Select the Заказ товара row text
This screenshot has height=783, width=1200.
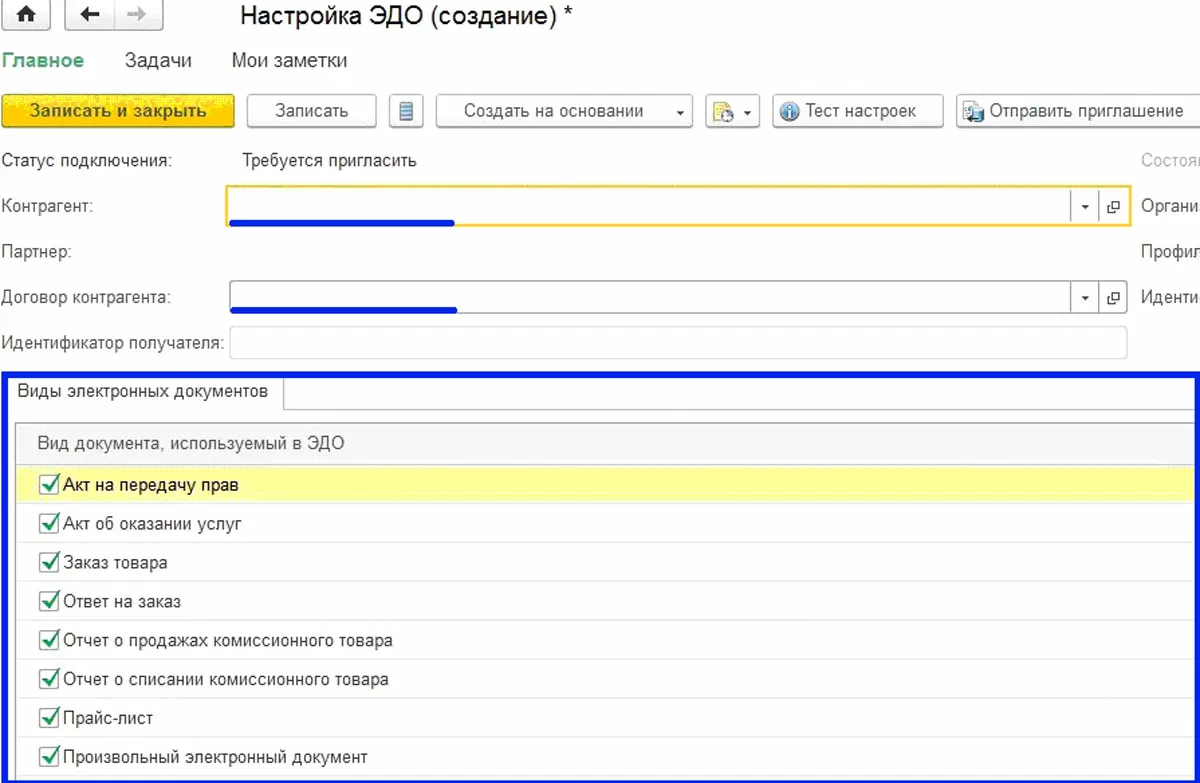115,562
